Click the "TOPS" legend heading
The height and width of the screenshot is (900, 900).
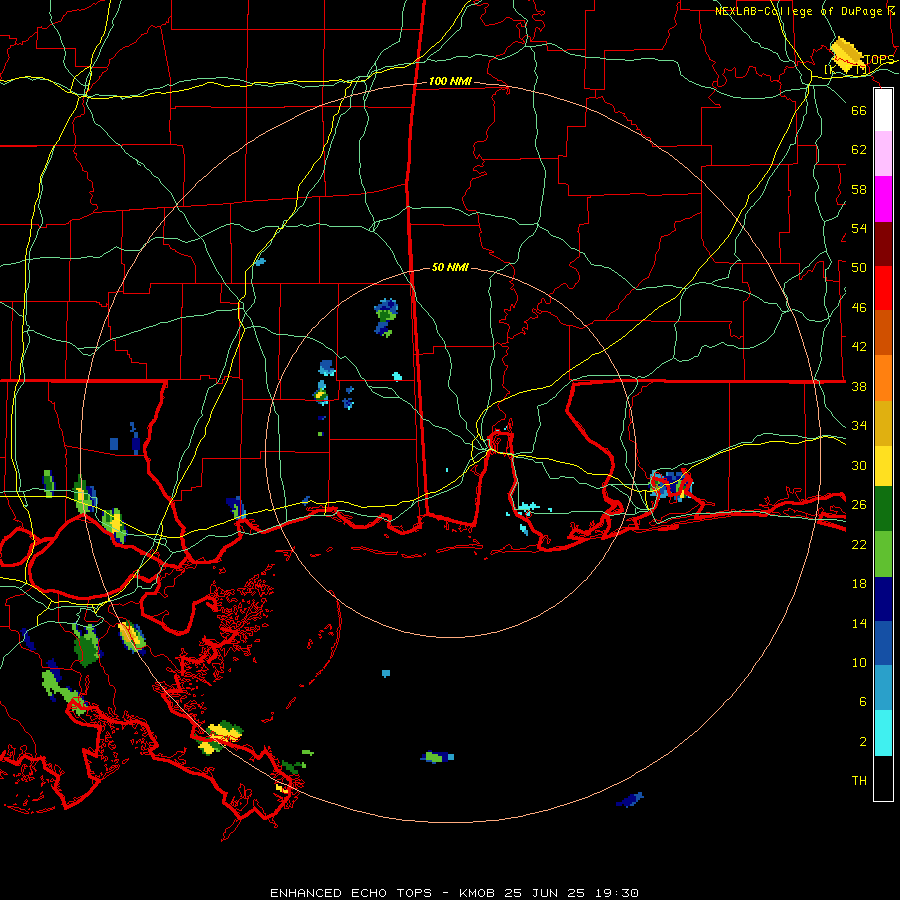879,60
